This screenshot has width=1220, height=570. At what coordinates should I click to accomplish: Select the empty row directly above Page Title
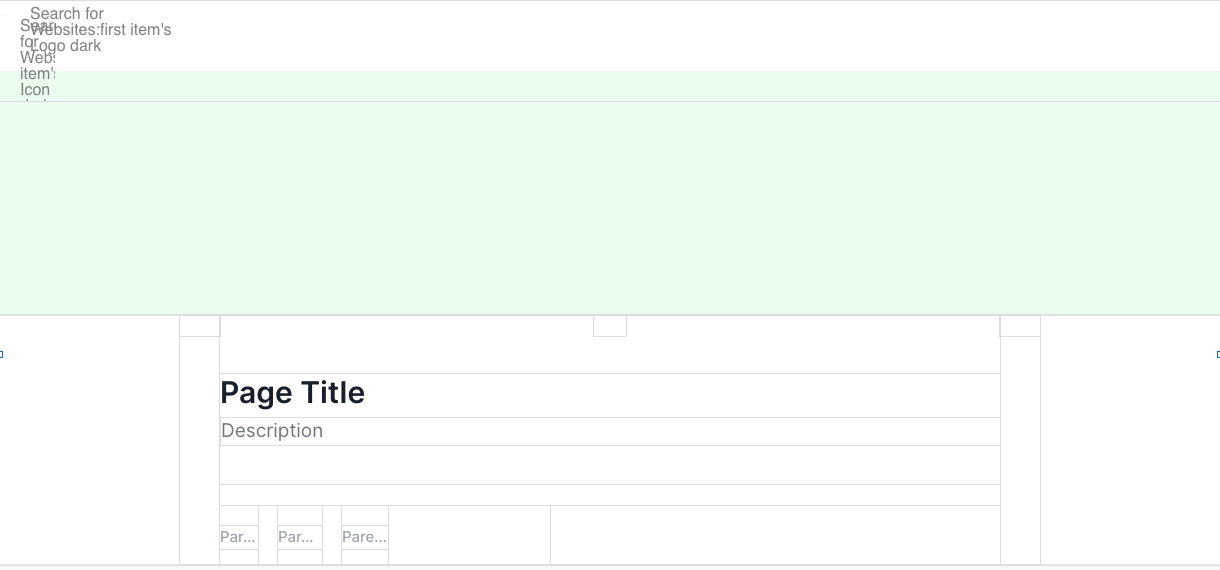(610, 356)
